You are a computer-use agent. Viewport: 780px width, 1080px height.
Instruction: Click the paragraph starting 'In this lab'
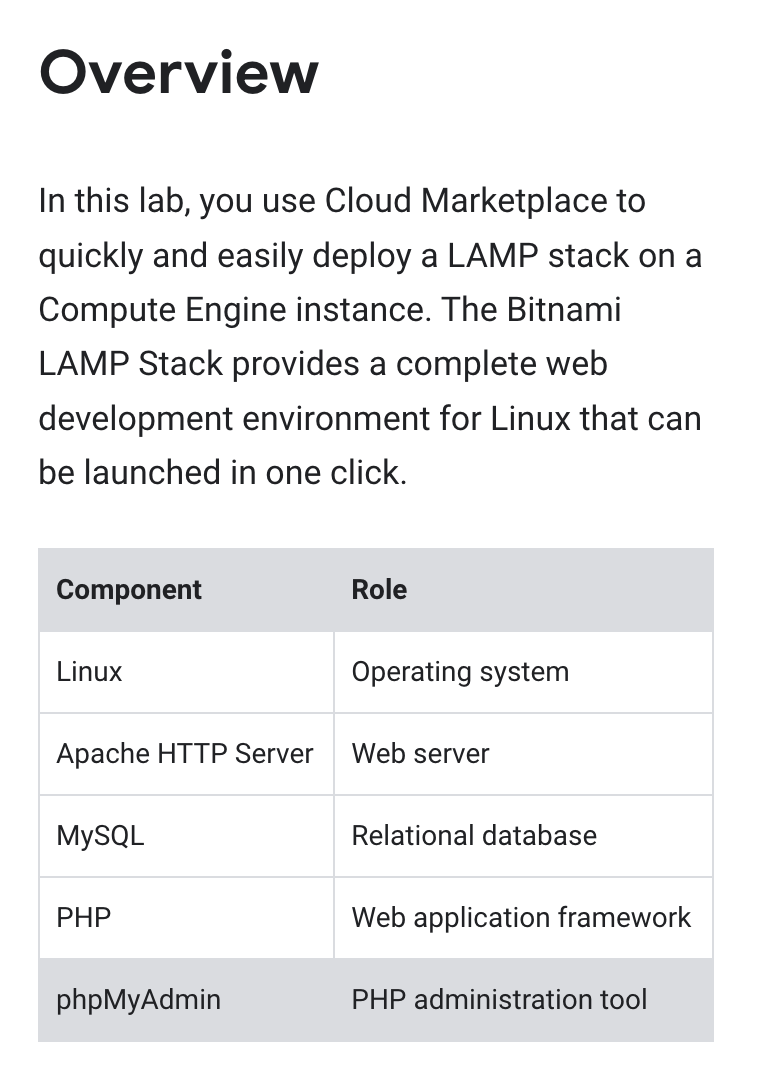[x=370, y=337]
